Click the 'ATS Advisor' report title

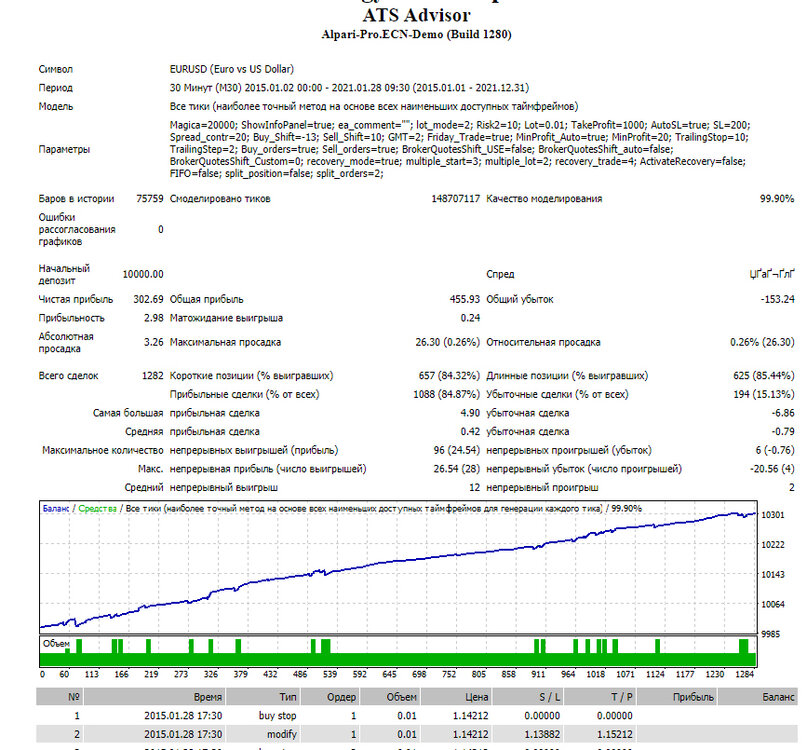[x=416, y=15]
